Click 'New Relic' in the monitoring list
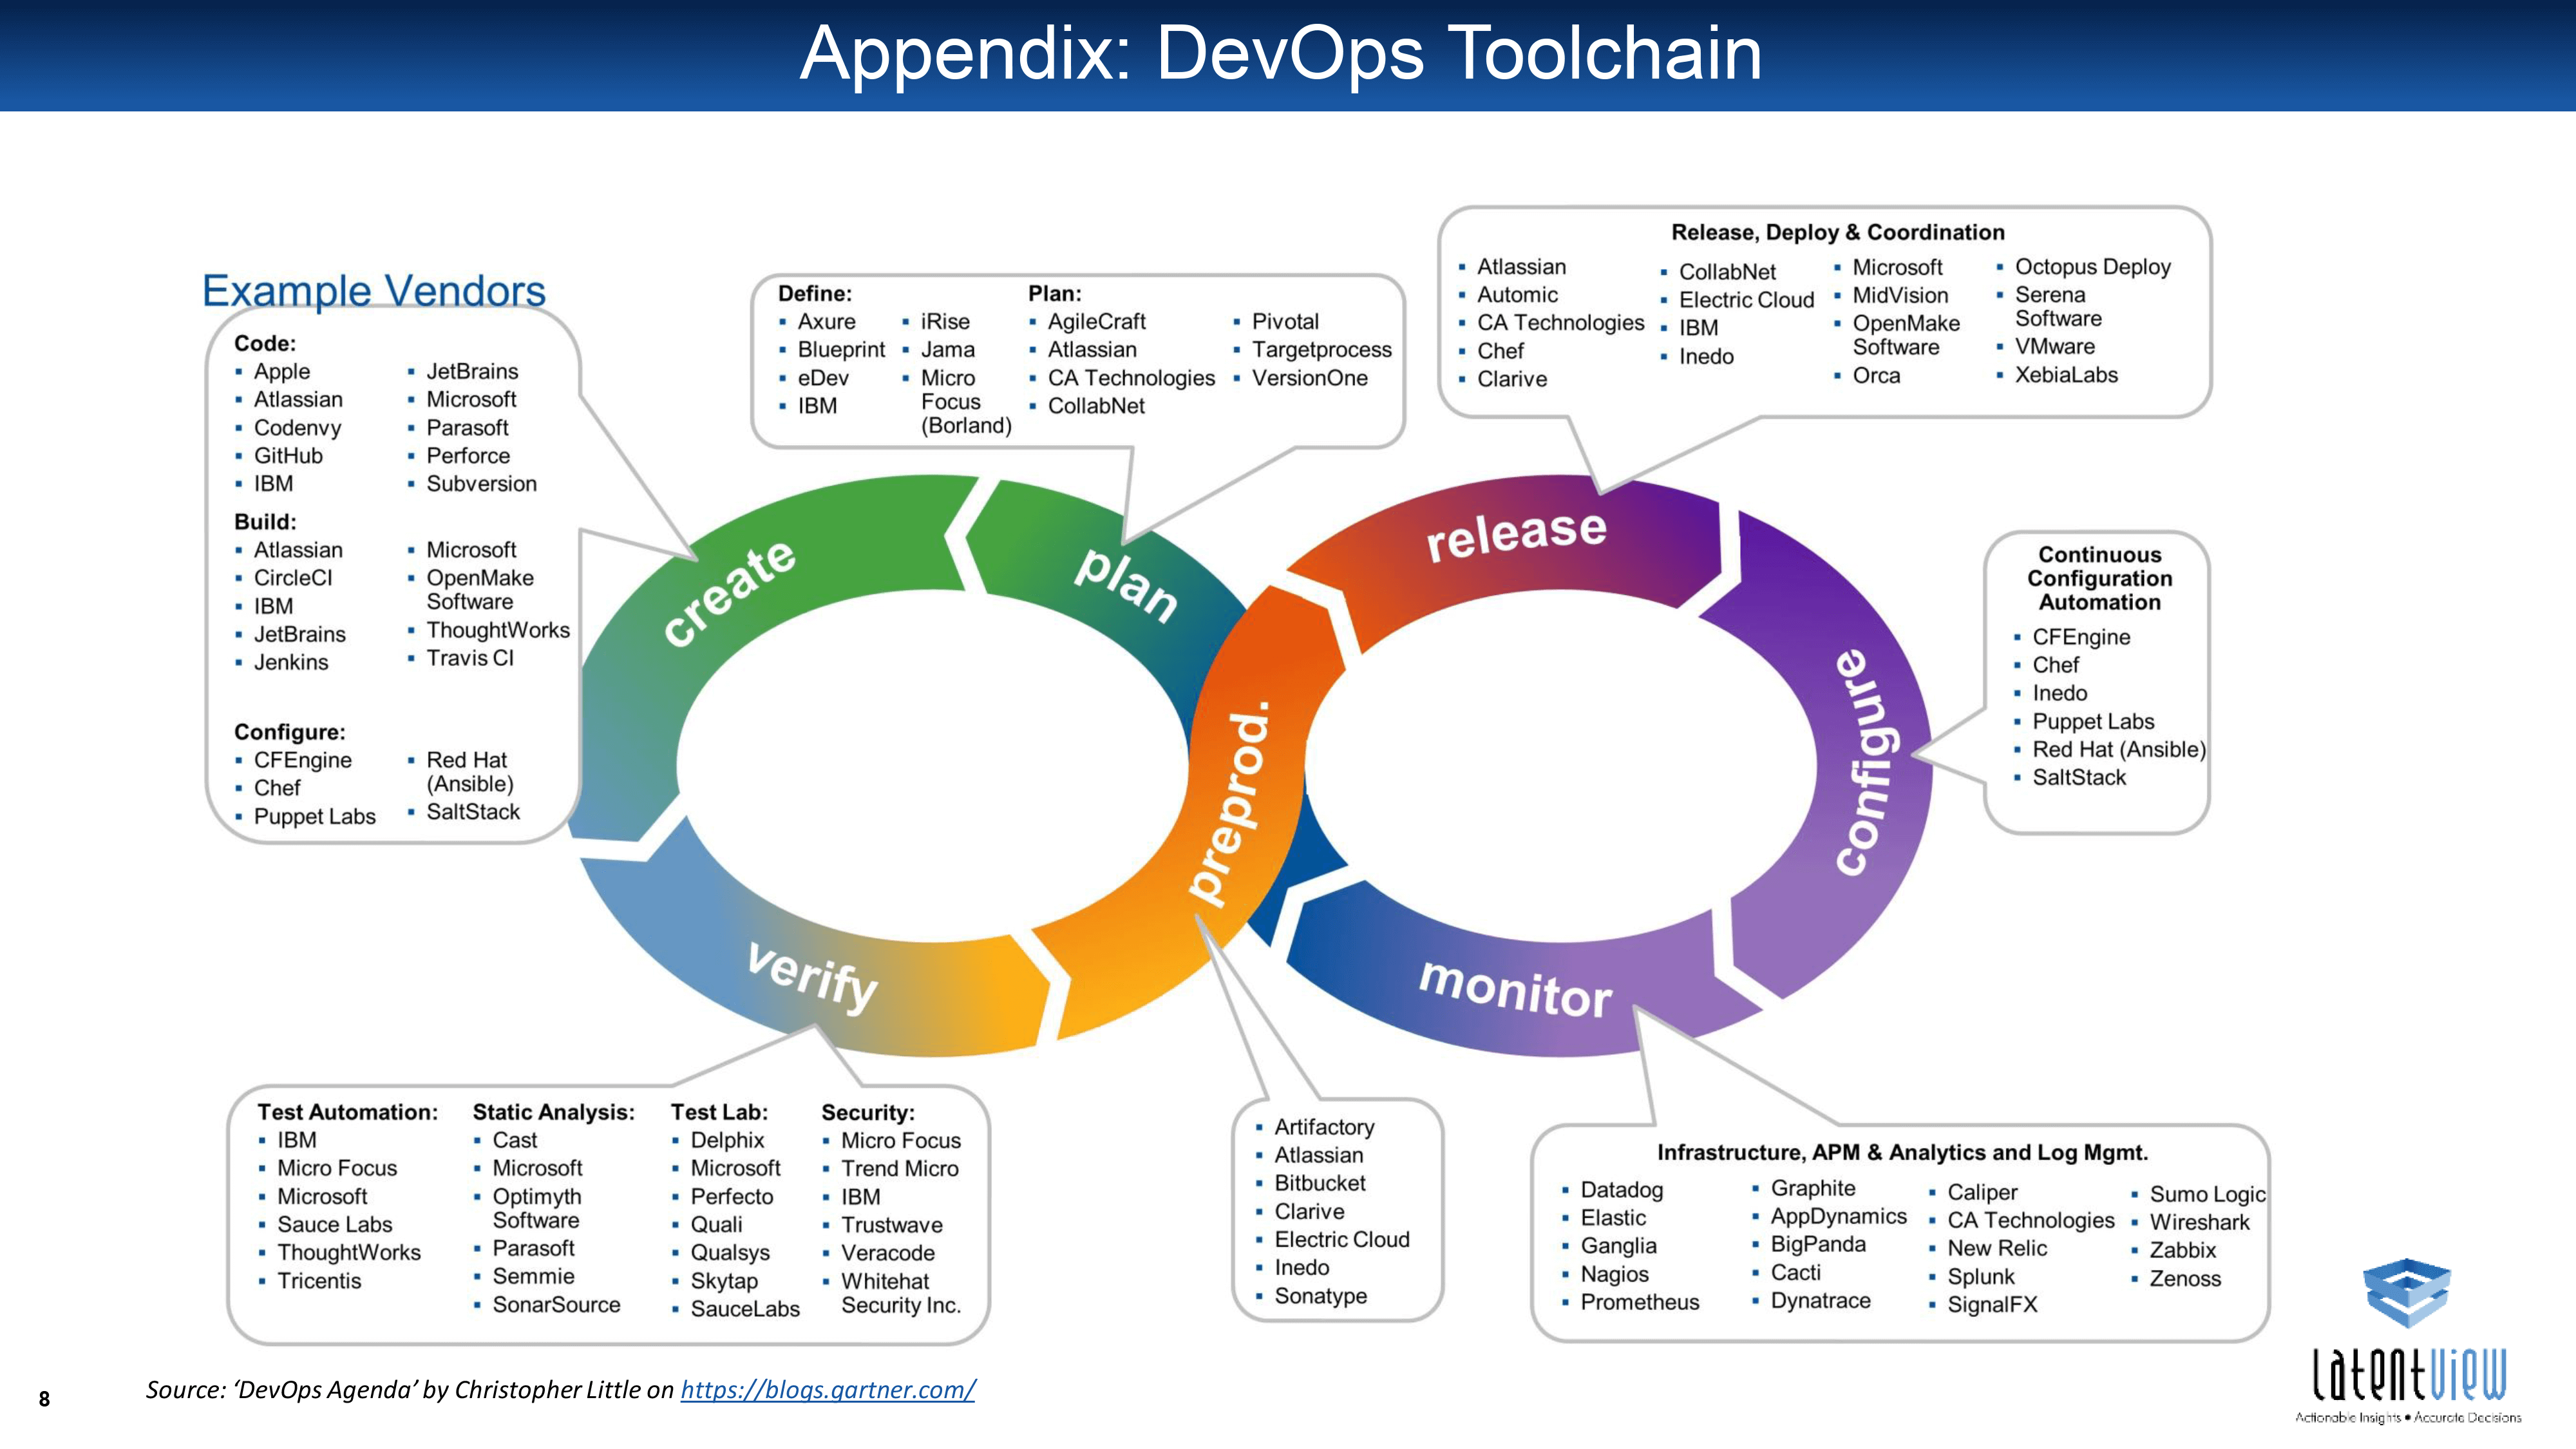 click(1997, 1248)
